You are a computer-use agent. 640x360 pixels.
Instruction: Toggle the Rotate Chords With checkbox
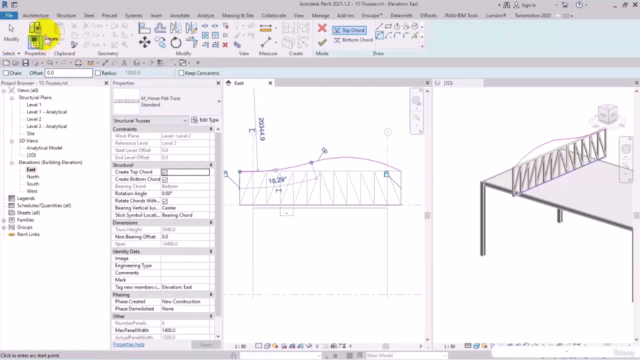pyautogui.click(x=165, y=201)
